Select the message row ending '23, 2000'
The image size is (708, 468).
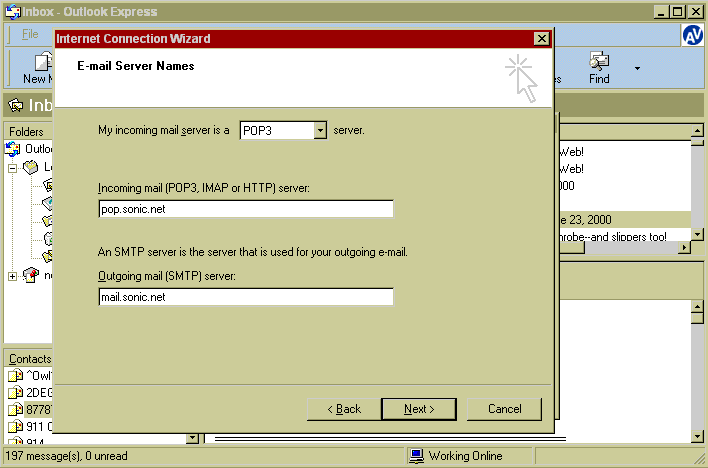click(625, 220)
